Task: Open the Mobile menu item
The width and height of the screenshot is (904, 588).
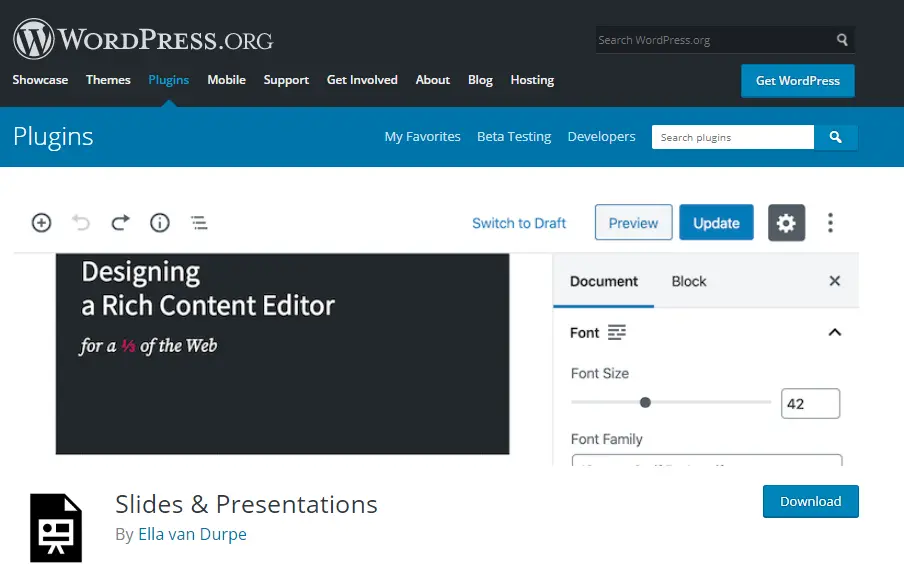Action: click(227, 80)
